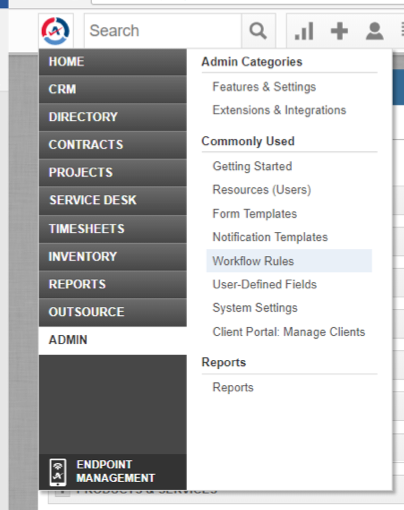
Task: Click the search magnifier icon
Action: click(258, 31)
